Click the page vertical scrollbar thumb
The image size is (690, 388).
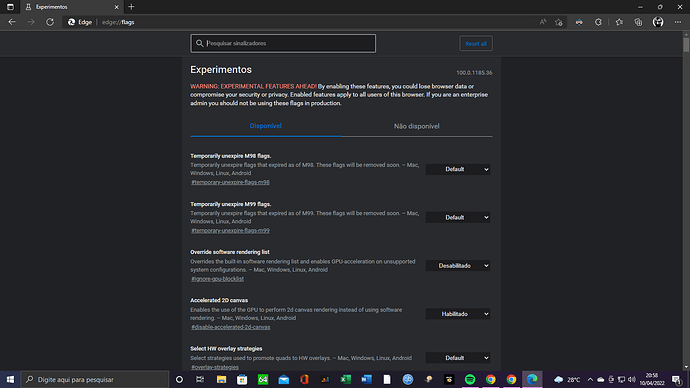(686, 44)
